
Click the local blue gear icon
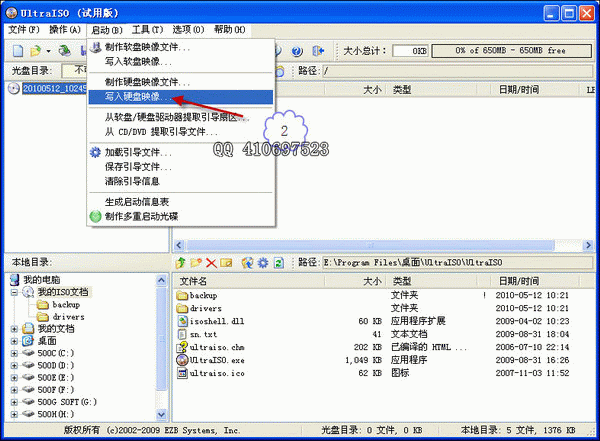263,263
